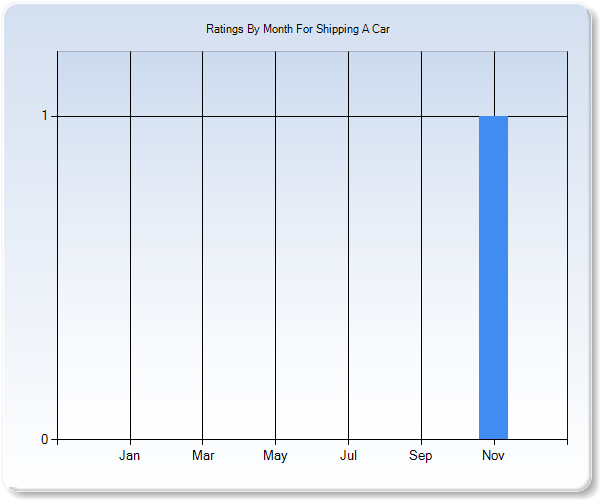Click the chart title about Shipping A Car
The height and width of the screenshot is (500, 600).
298,30
